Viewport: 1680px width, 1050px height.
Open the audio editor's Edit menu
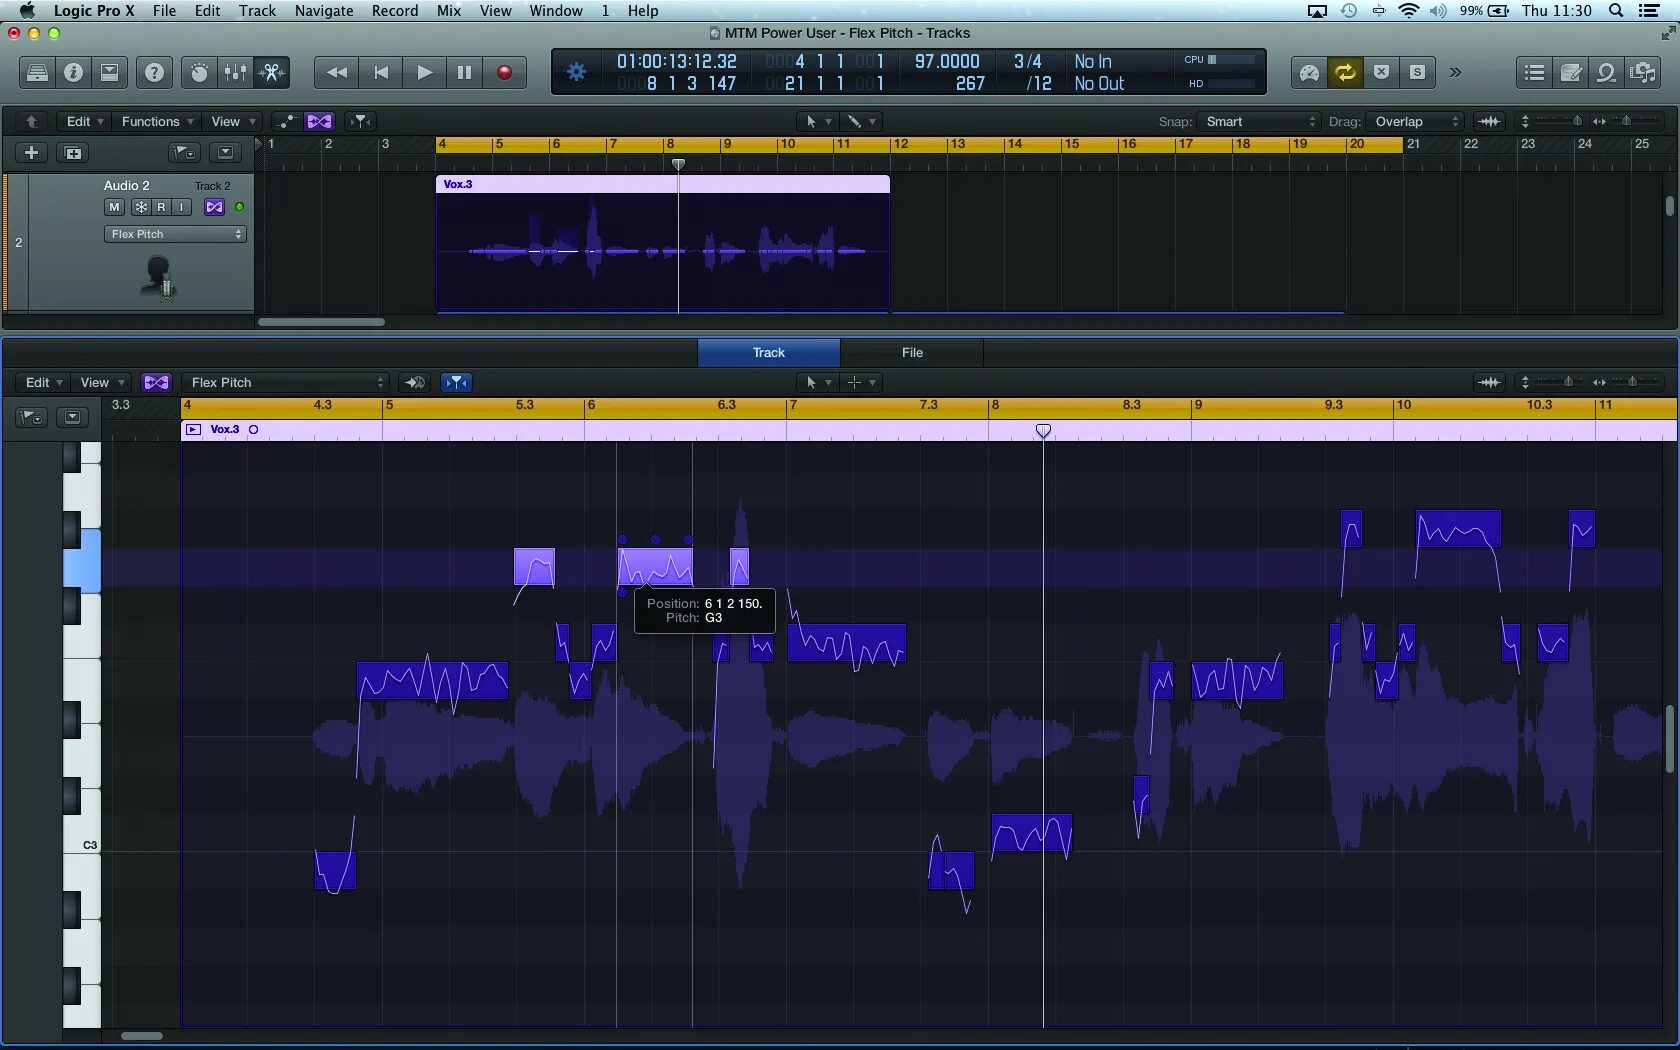pos(44,383)
